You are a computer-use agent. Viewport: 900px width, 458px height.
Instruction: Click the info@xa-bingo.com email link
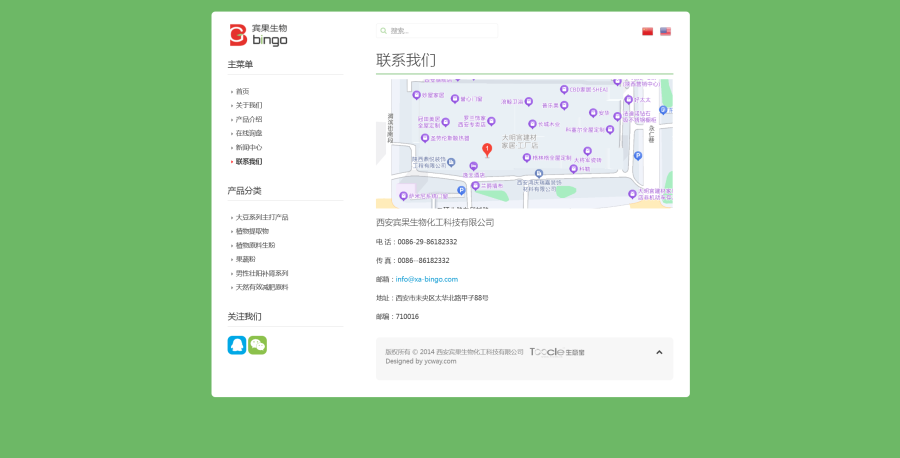pos(426,280)
